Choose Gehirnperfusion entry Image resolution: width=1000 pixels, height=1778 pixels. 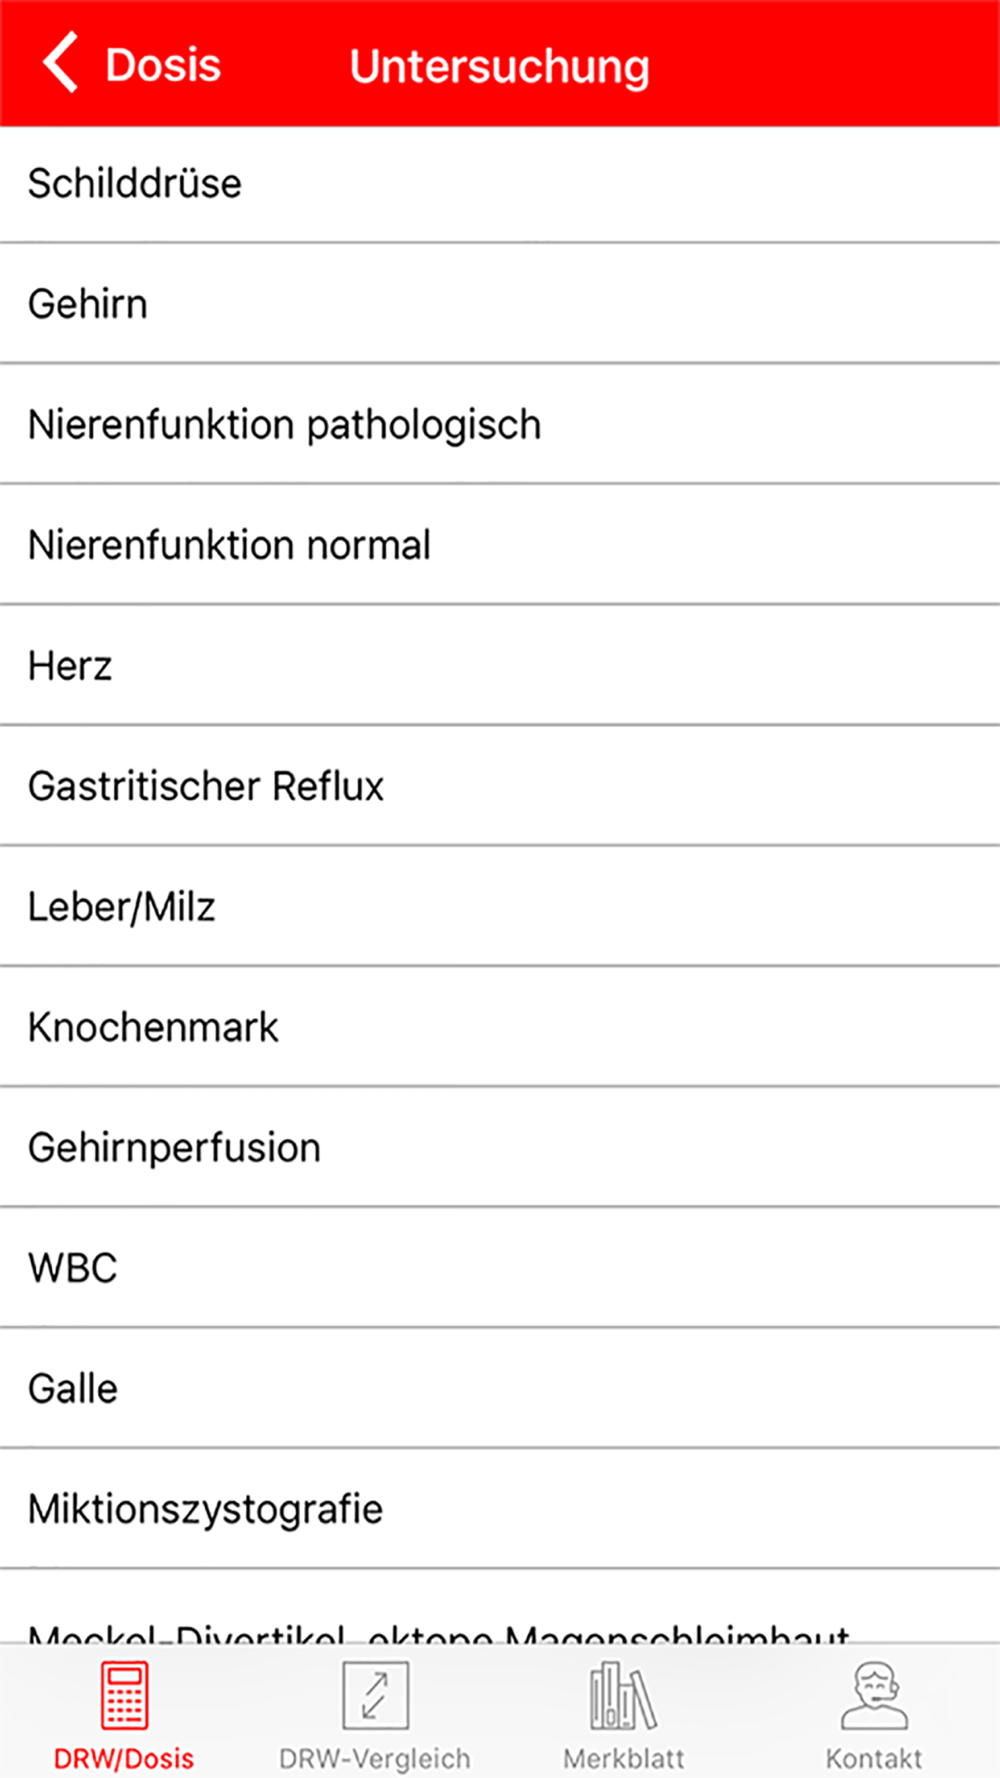click(500, 1148)
